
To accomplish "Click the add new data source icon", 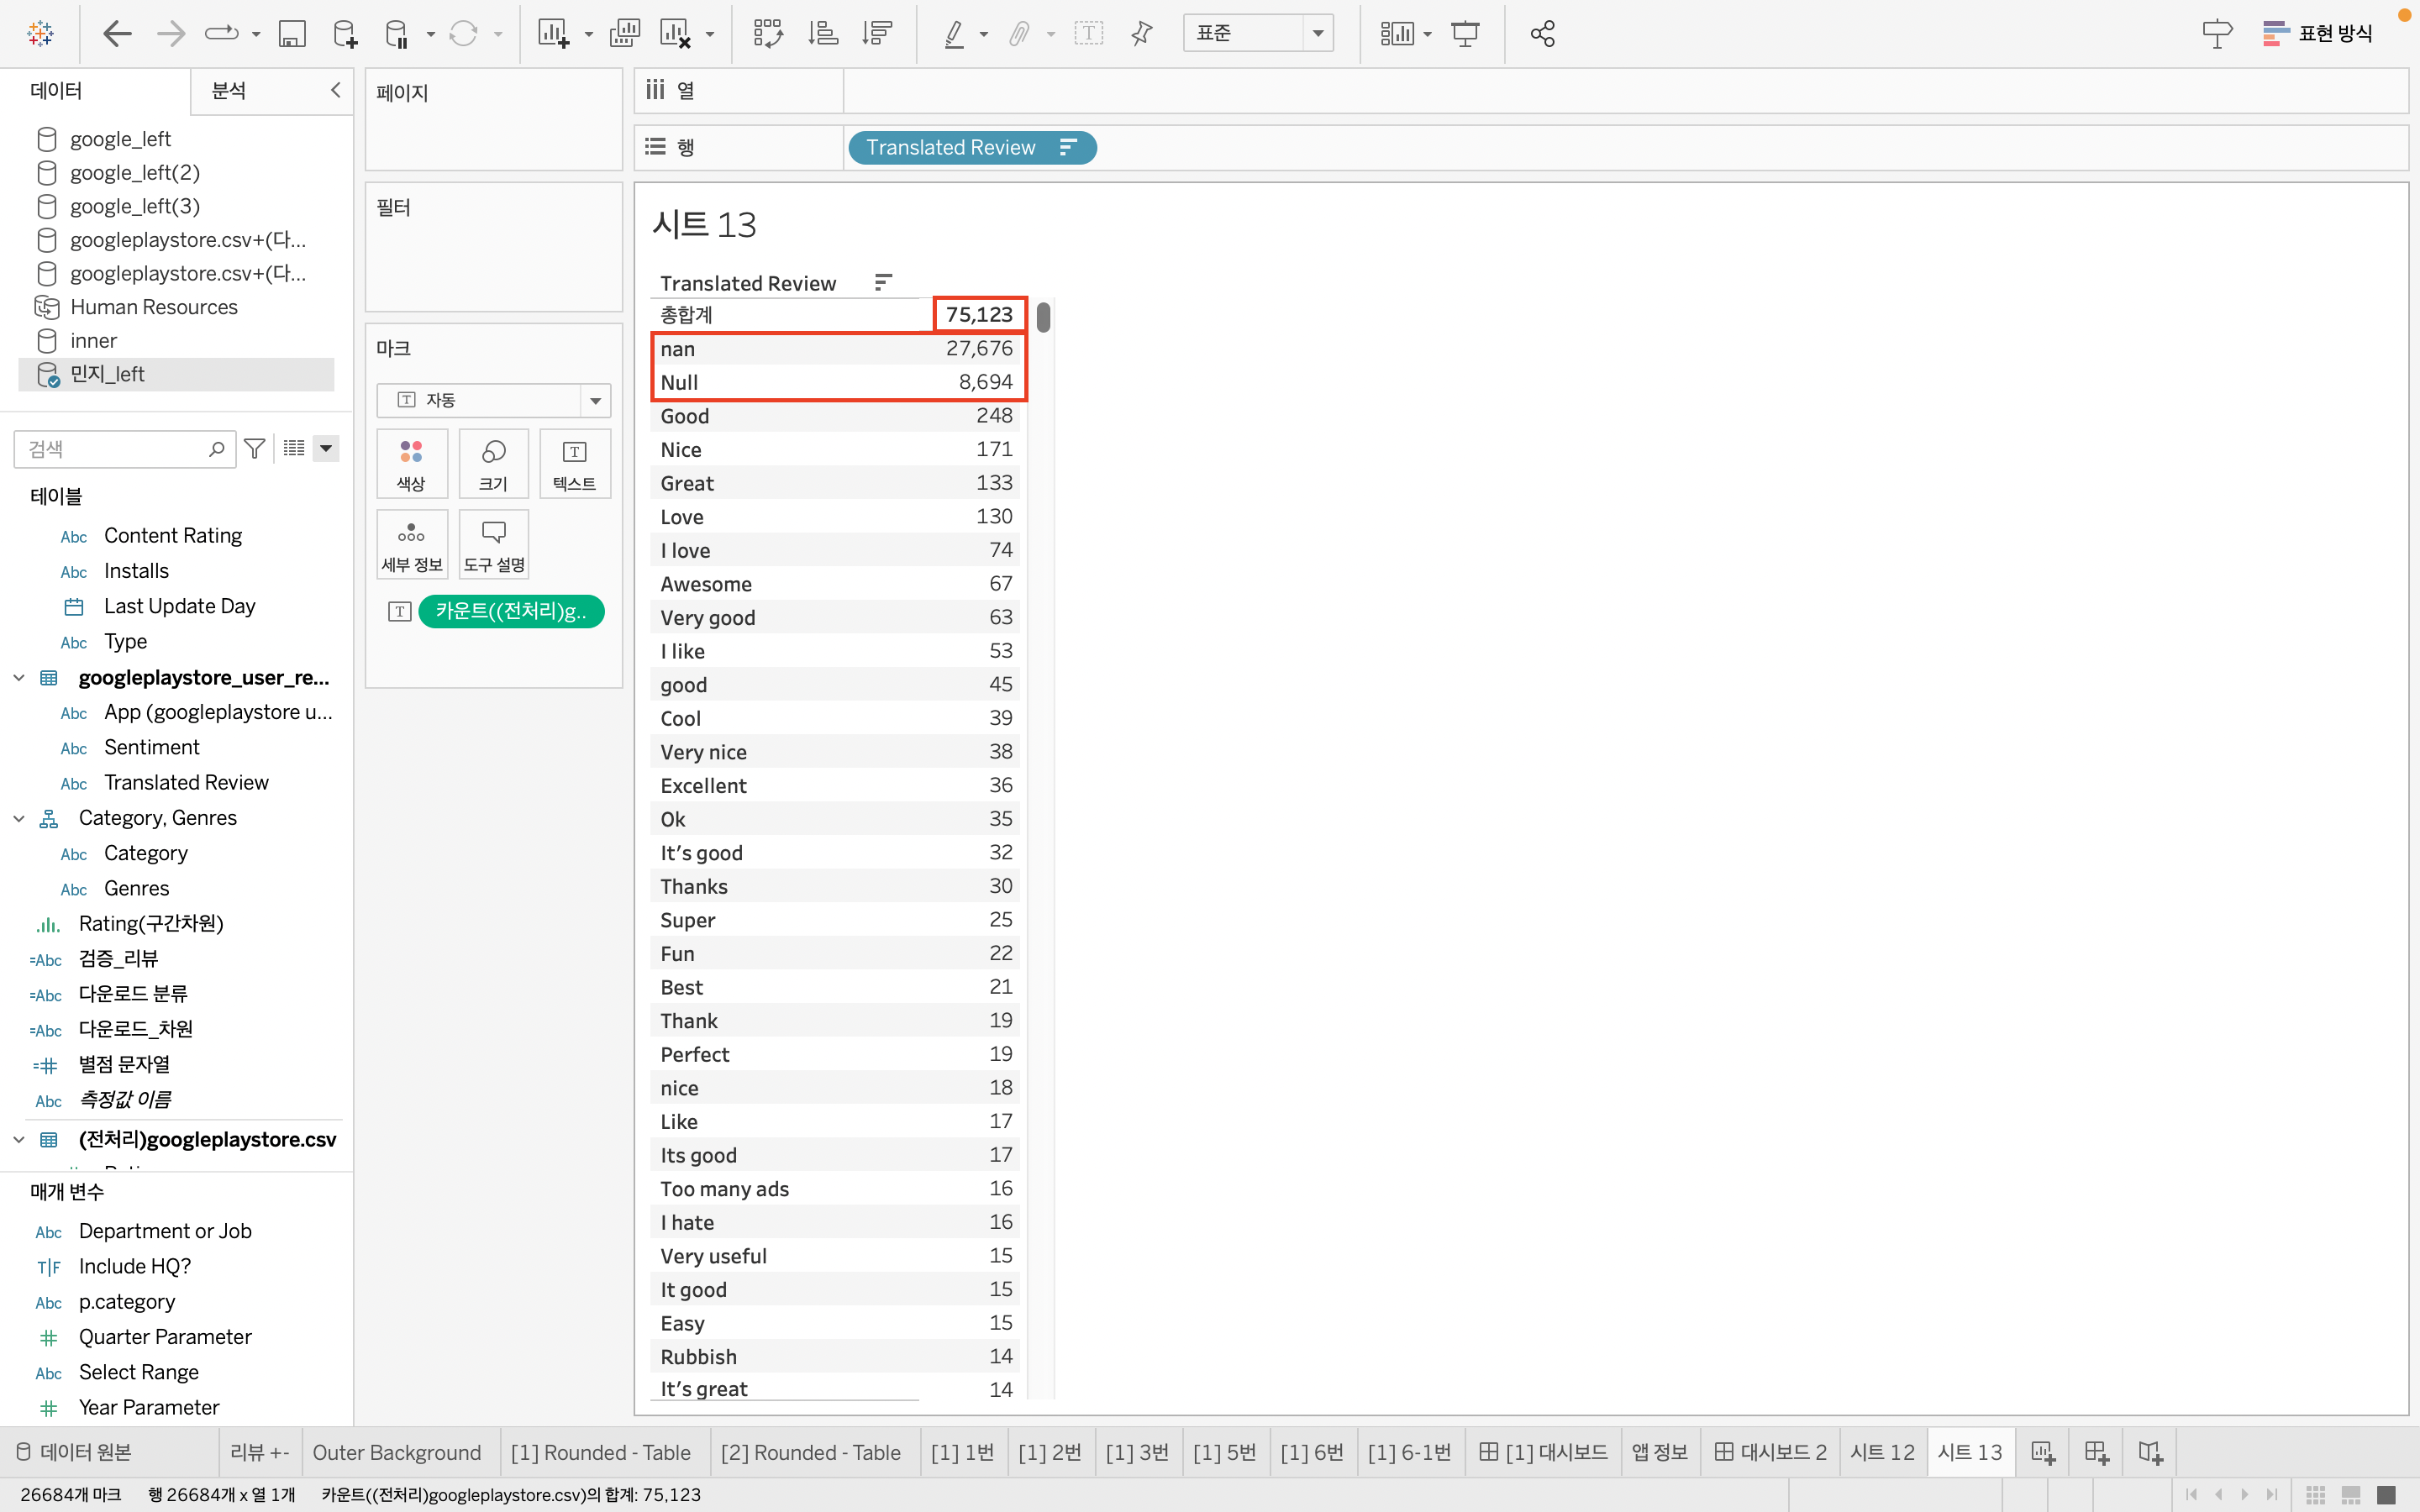I will pyautogui.click(x=345, y=34).
